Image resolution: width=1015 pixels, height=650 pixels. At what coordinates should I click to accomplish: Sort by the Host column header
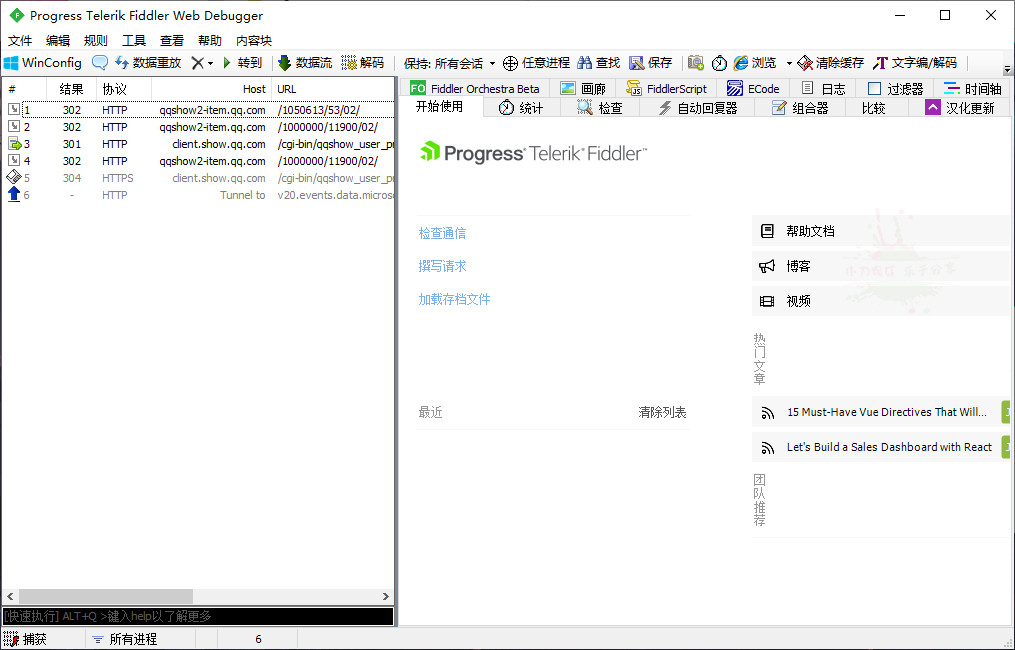[x=212, y=89]
